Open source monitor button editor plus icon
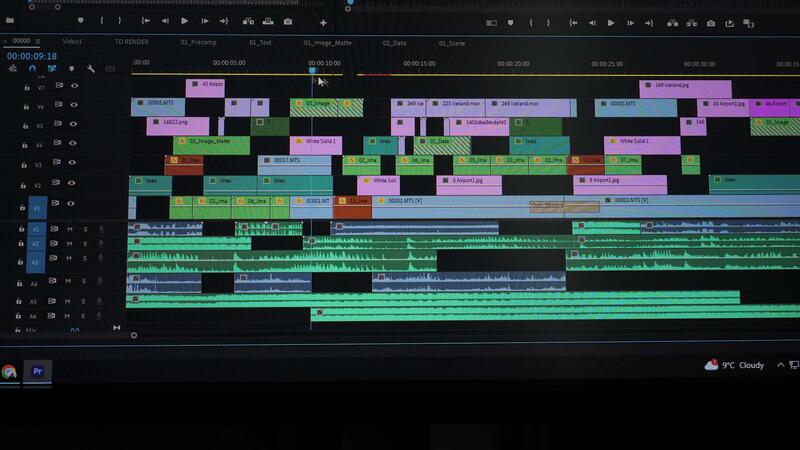This screenshot has height=450, width=800. 323,22
